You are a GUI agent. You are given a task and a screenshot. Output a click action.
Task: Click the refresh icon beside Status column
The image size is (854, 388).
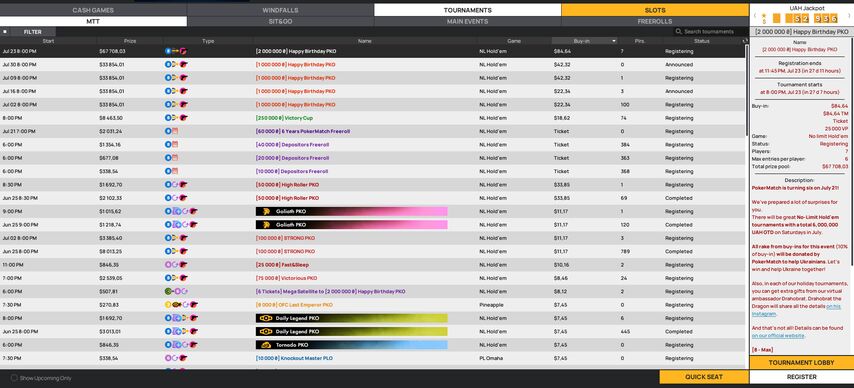point(745,41)
